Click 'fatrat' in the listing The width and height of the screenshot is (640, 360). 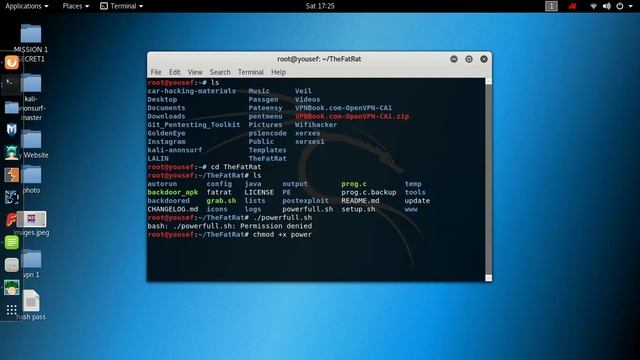[219, 192]
